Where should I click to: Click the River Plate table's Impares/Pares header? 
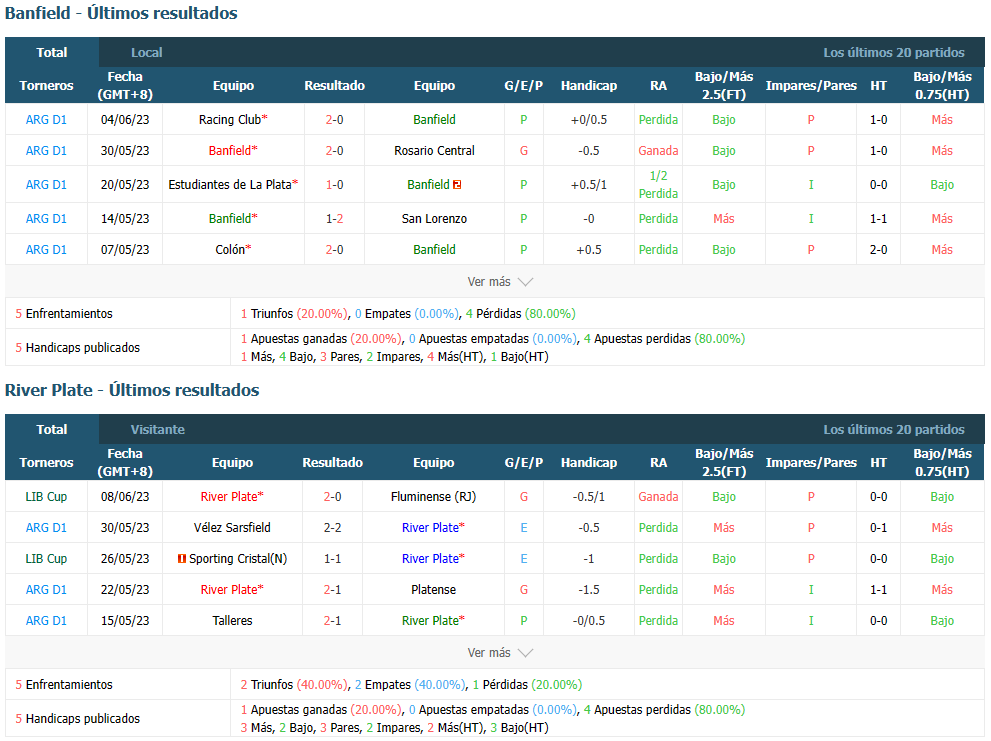(811, 462)
